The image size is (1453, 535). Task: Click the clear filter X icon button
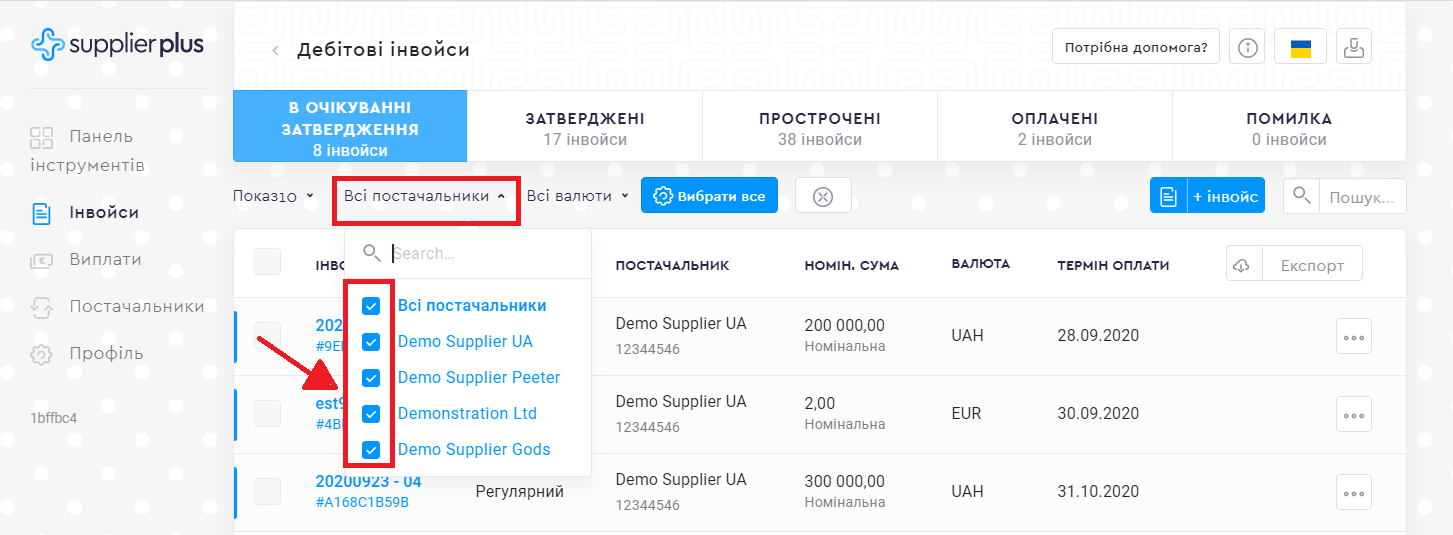click(822, 196)
